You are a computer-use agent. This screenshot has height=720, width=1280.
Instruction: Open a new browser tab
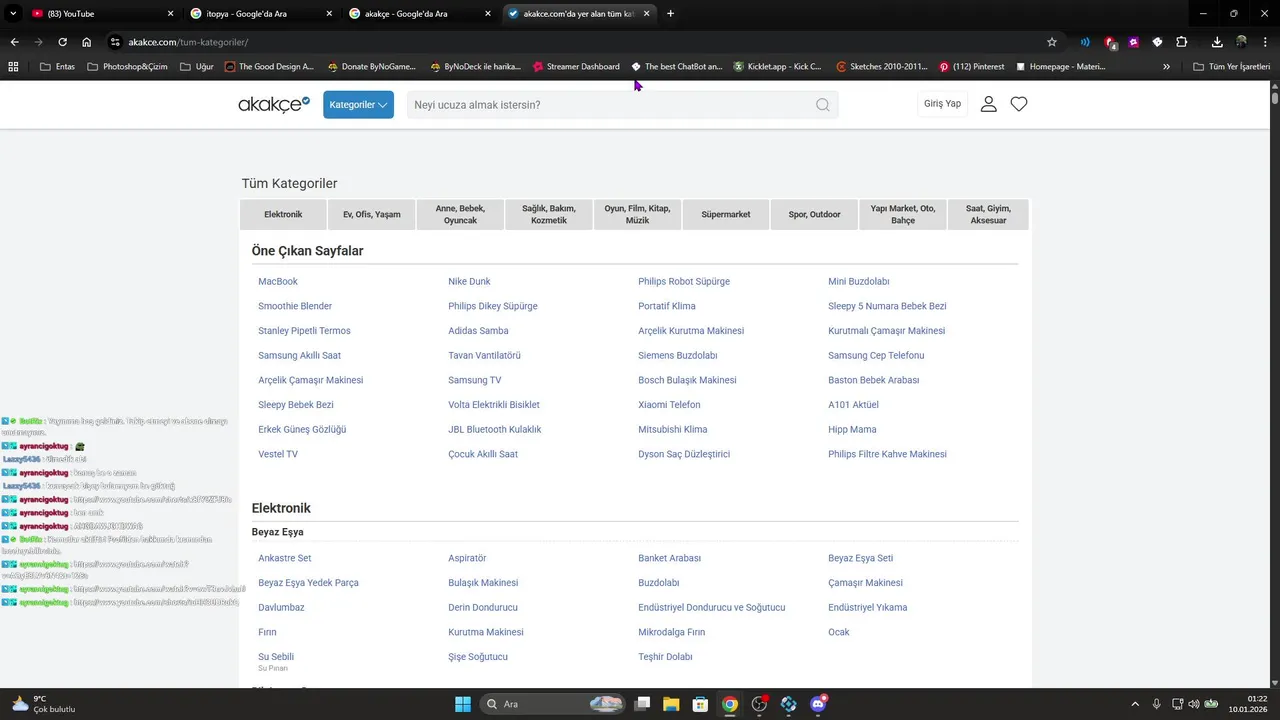[670, 14]
